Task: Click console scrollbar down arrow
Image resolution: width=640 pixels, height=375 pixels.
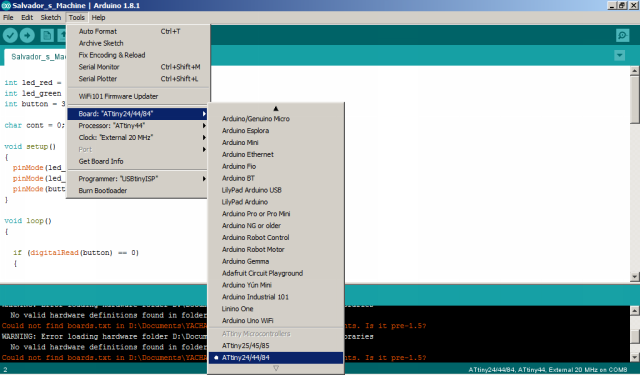Action: pos(635,358)
